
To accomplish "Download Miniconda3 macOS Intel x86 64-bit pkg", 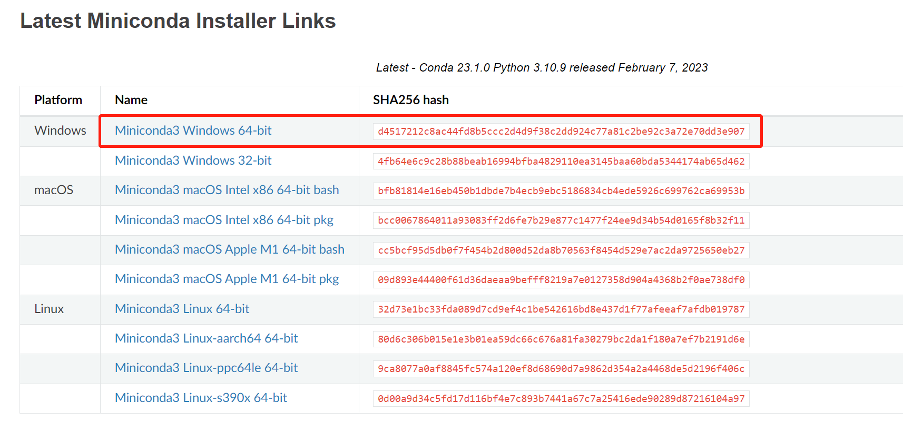I will point(225,220).
